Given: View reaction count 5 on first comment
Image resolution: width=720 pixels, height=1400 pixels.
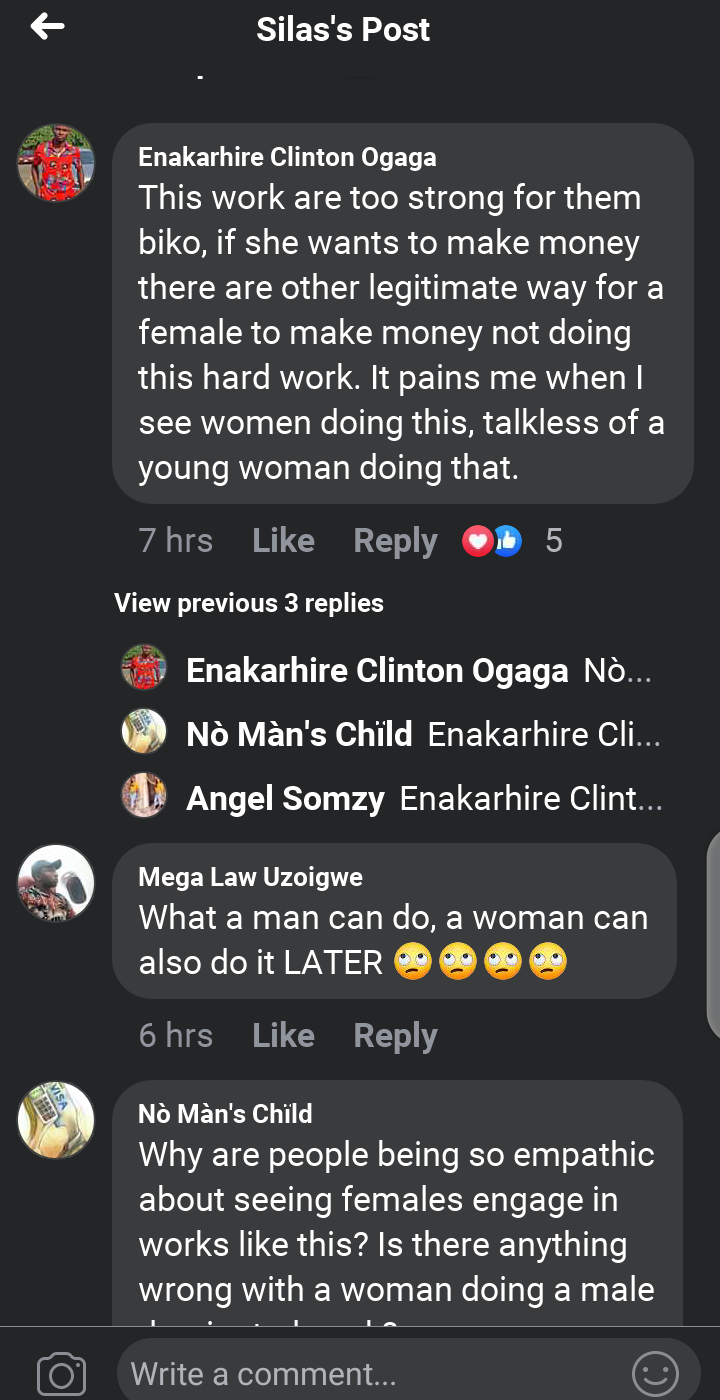Looking at the screenshot, I should pyautogui.click(x=554, y=541).
